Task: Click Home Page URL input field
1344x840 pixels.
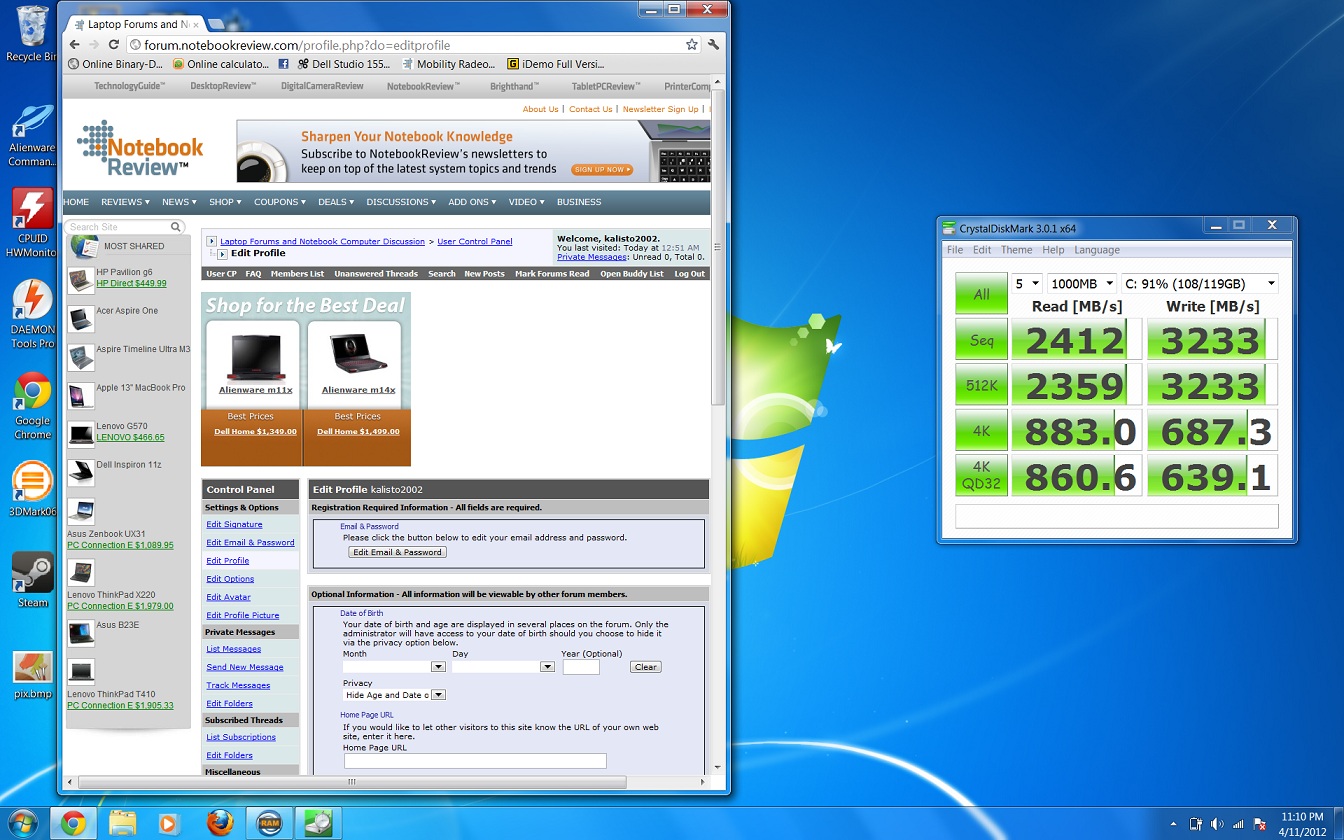Action: (475, 761)
